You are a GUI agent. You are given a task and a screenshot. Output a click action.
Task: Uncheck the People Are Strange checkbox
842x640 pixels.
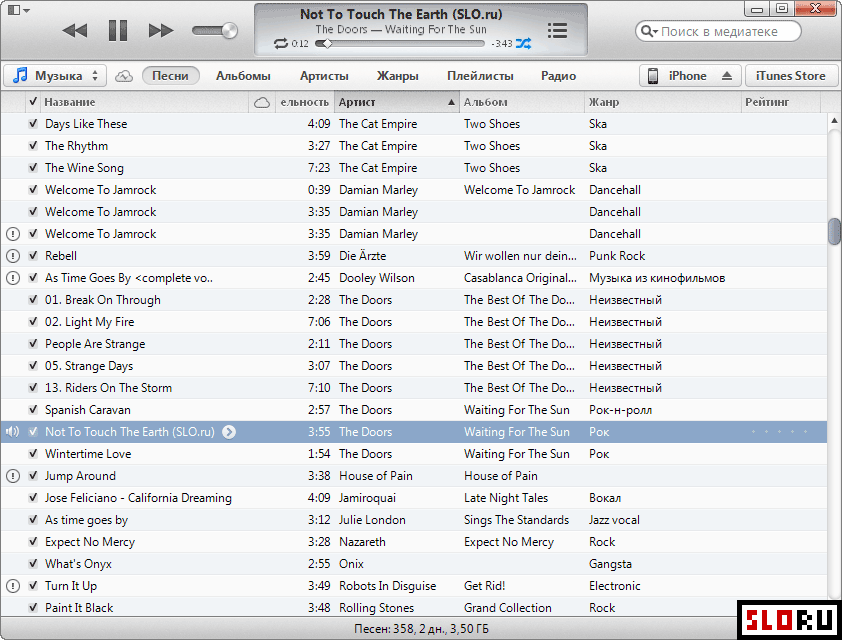point(33,344)
